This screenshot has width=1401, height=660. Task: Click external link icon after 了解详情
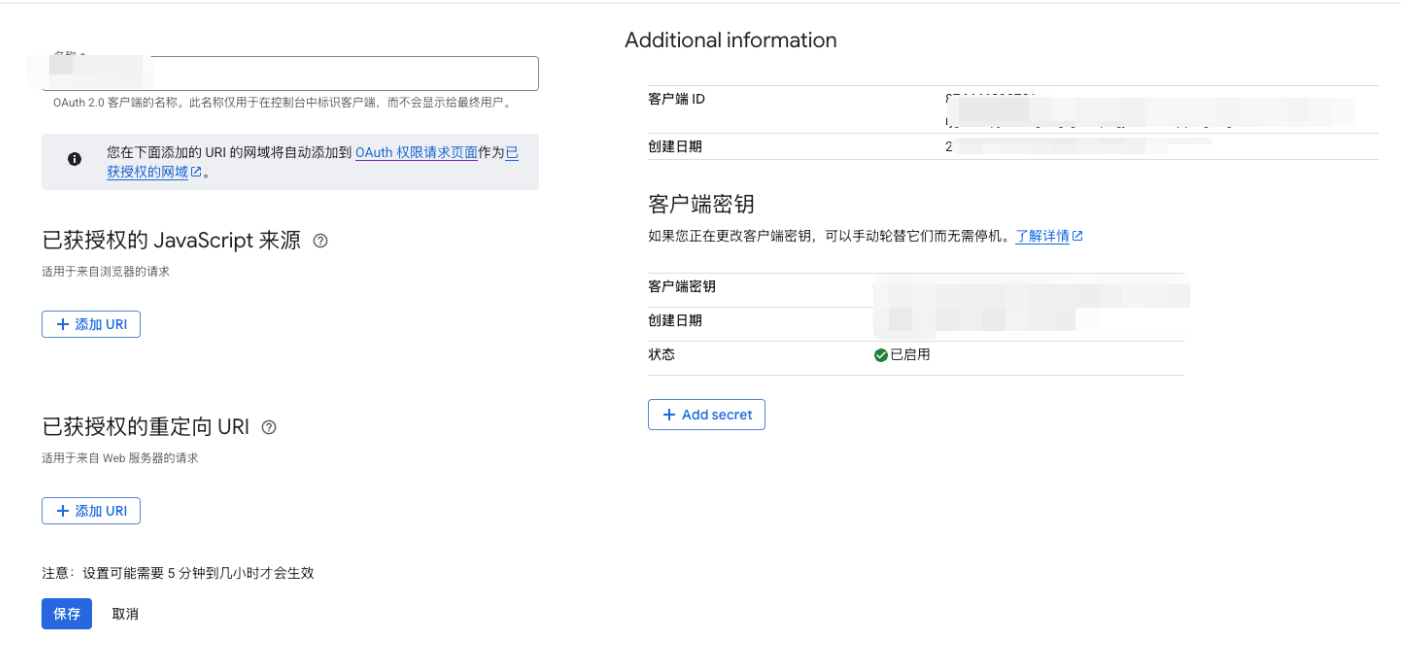[x=1078, y=237]
